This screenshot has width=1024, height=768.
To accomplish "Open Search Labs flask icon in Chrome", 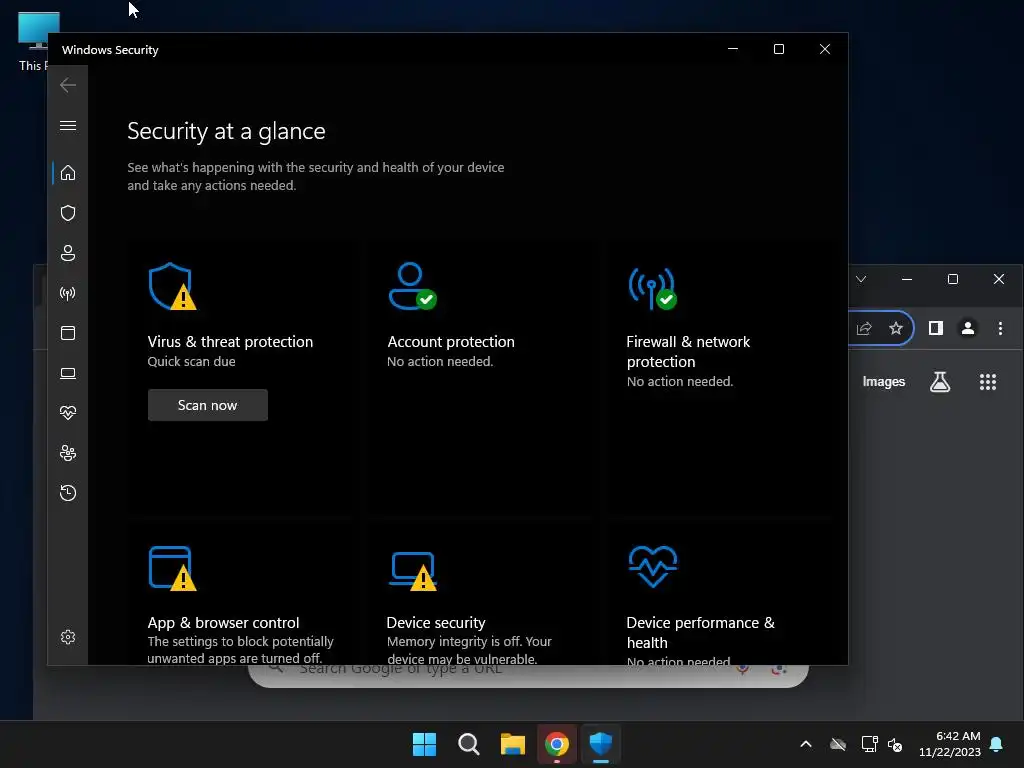I will [x=940, y=381].
